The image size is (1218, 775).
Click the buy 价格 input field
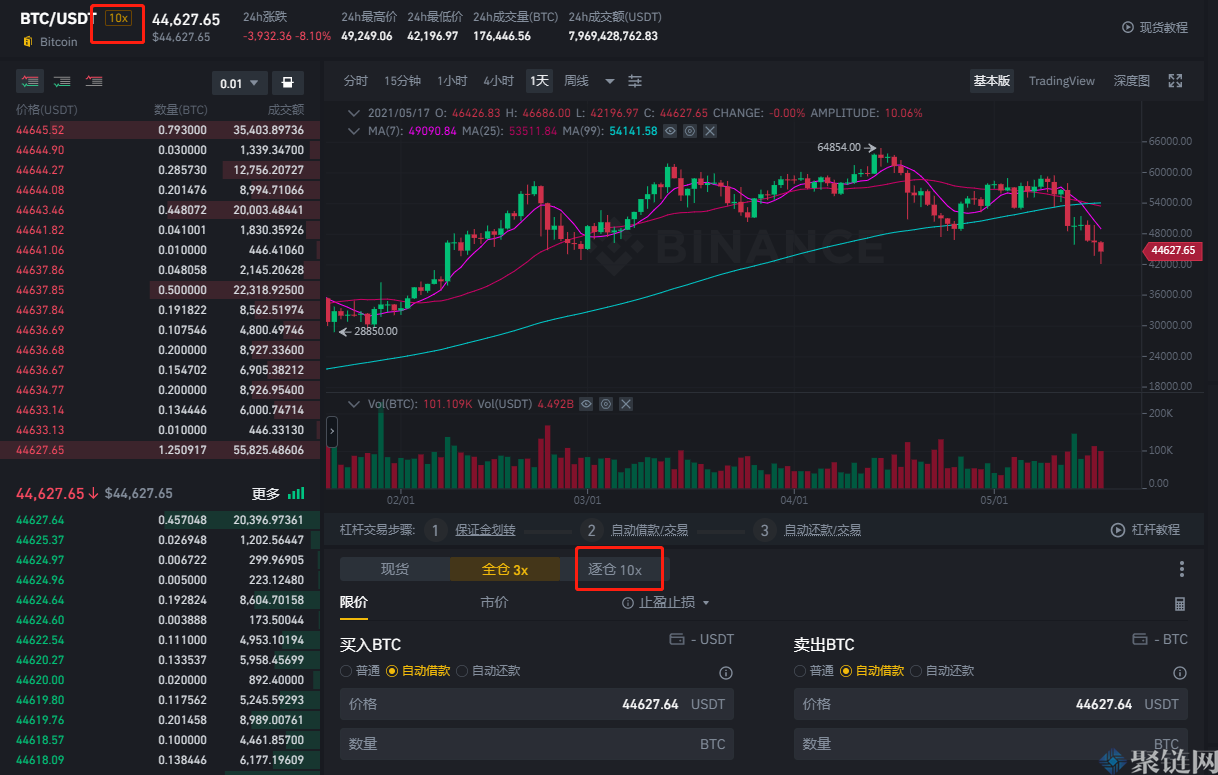536,704
